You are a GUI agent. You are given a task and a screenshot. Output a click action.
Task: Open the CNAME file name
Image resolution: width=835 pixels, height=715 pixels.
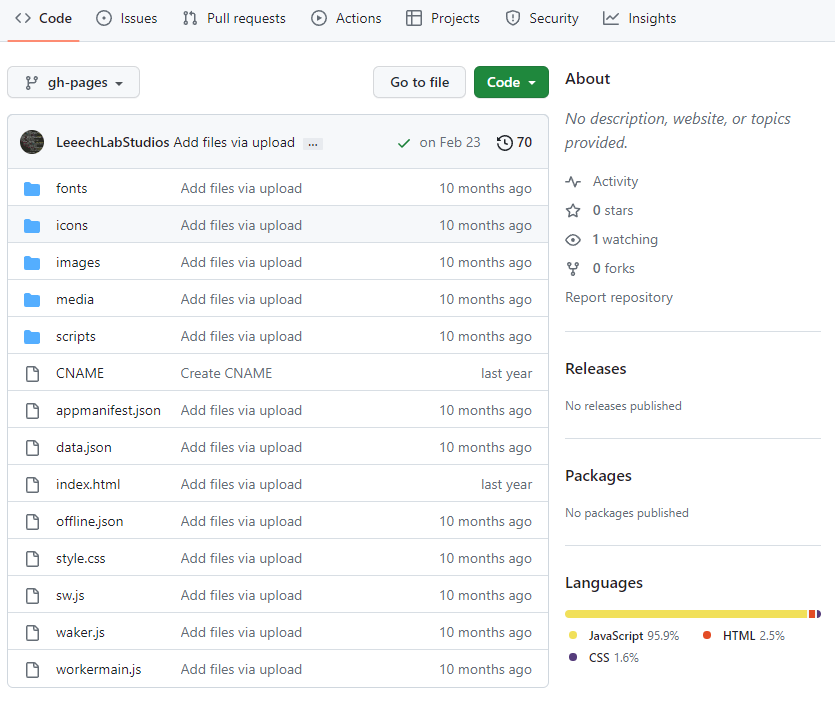pyautogui.click(x=80, y=373)
